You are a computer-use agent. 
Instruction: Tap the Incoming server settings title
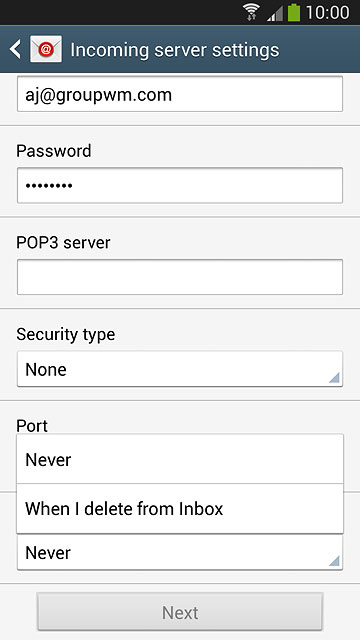tap(175, 50)
